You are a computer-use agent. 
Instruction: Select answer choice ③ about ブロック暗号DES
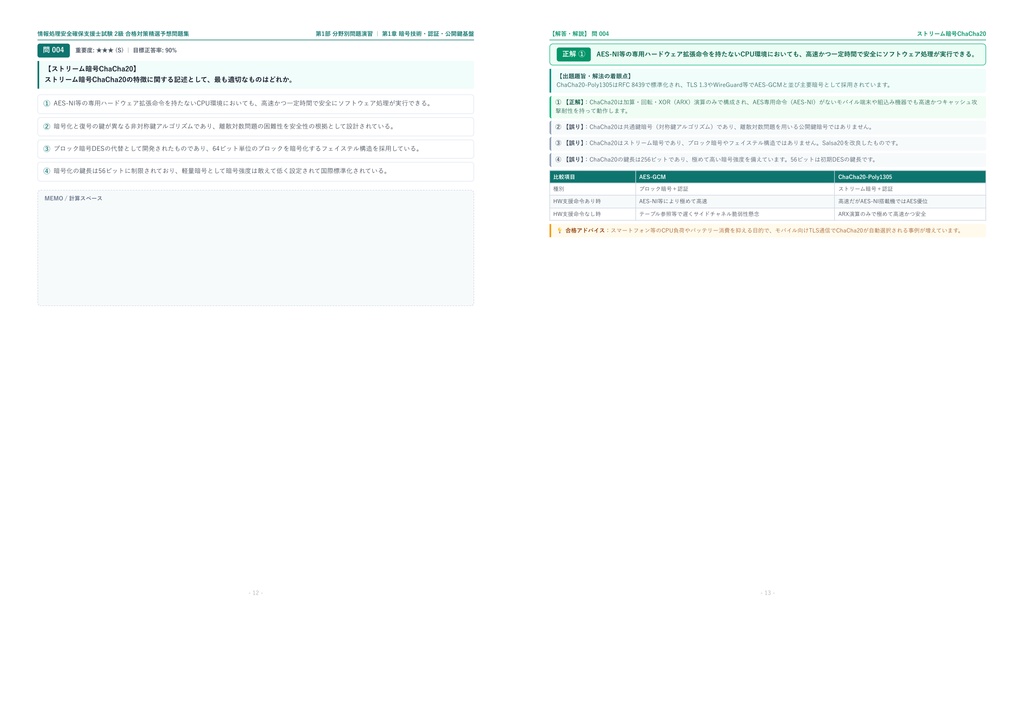(255, 149)
